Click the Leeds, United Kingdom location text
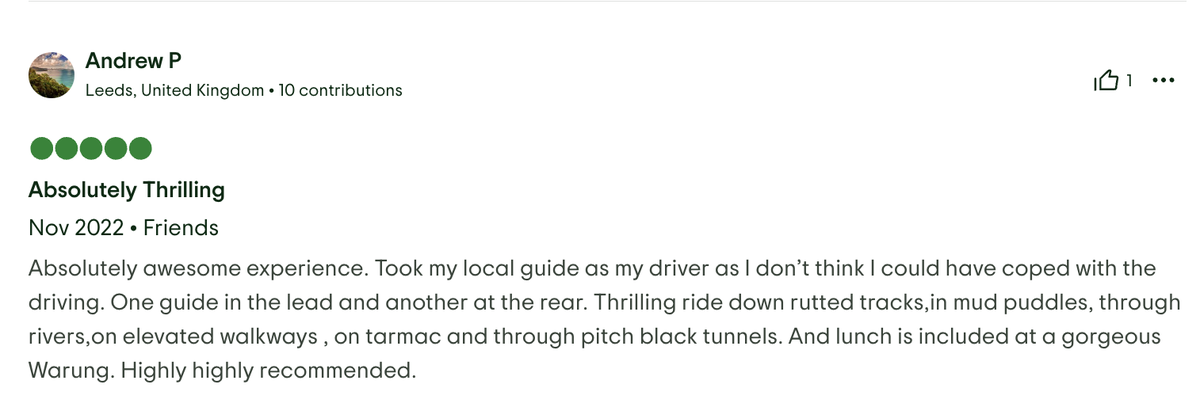 coord(175,90)
